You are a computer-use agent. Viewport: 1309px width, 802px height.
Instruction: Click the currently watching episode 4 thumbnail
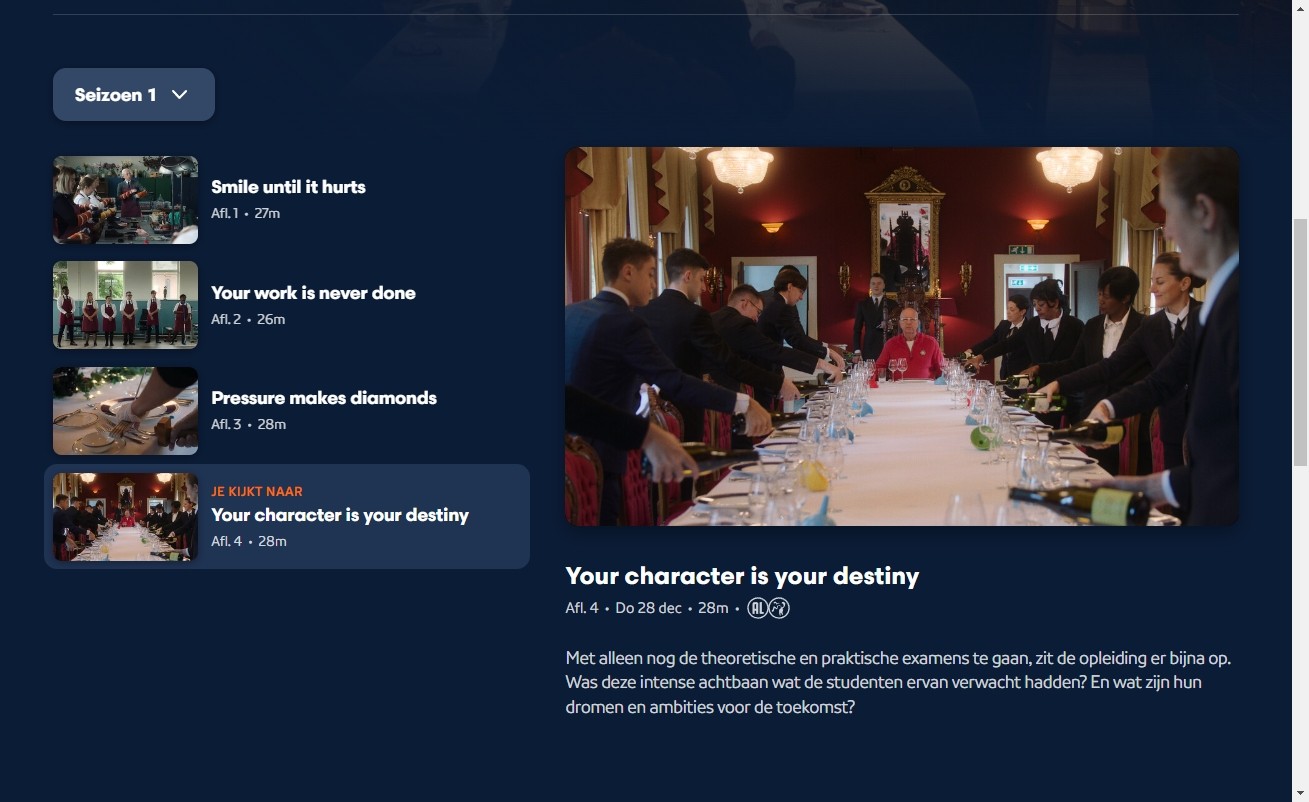pos(125,517)
